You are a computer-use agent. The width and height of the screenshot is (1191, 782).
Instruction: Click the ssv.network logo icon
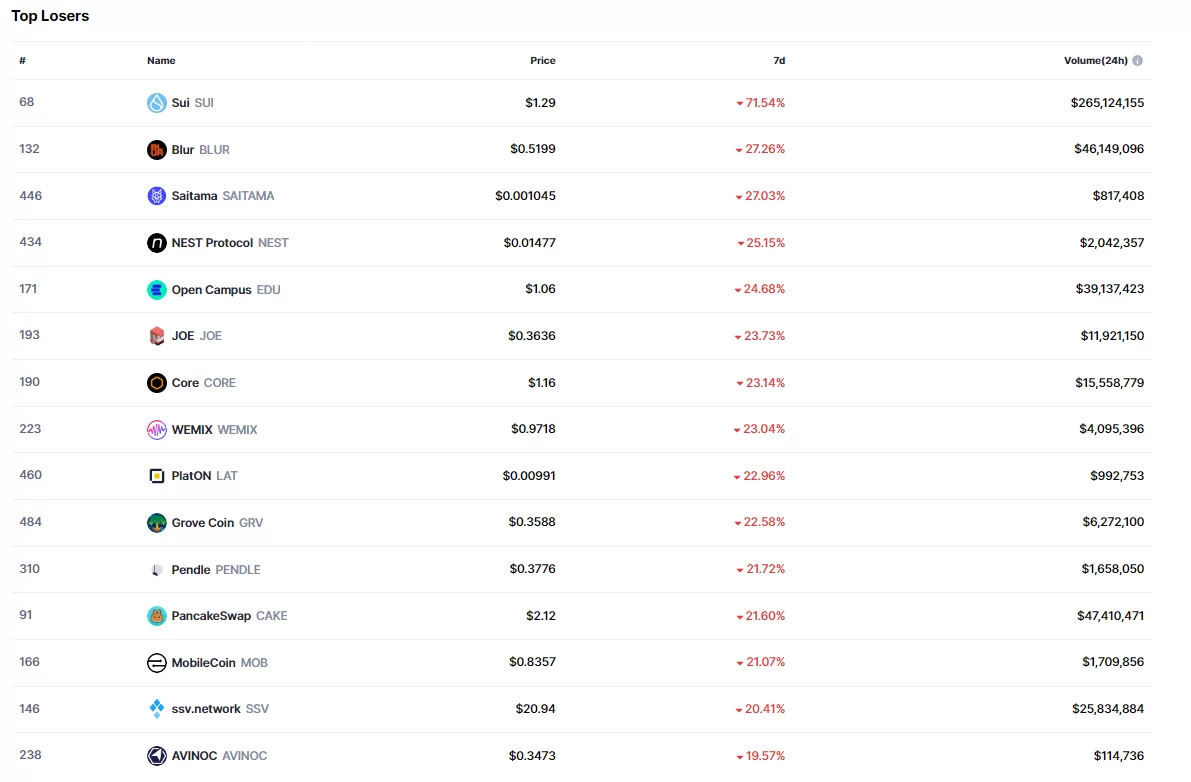[156, 709]
